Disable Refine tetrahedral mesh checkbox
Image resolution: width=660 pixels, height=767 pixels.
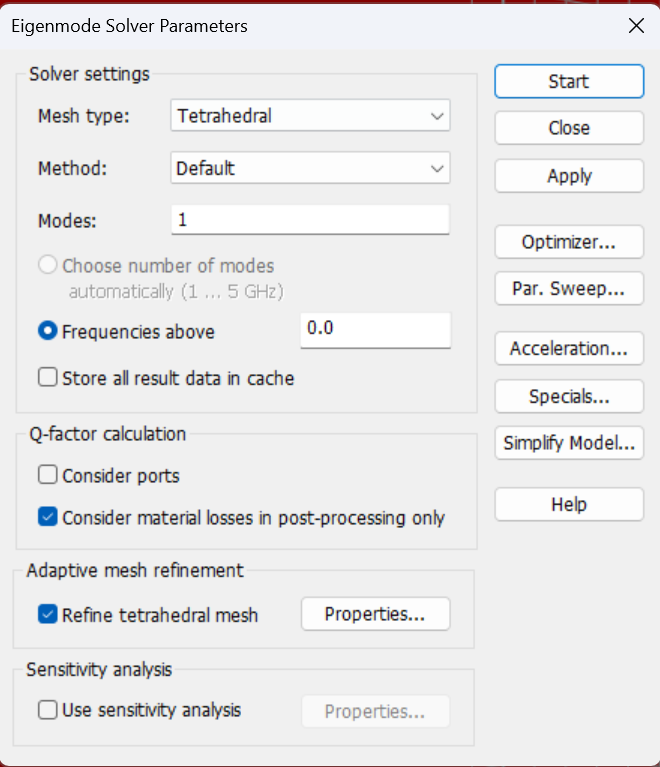tap(47, 614)
